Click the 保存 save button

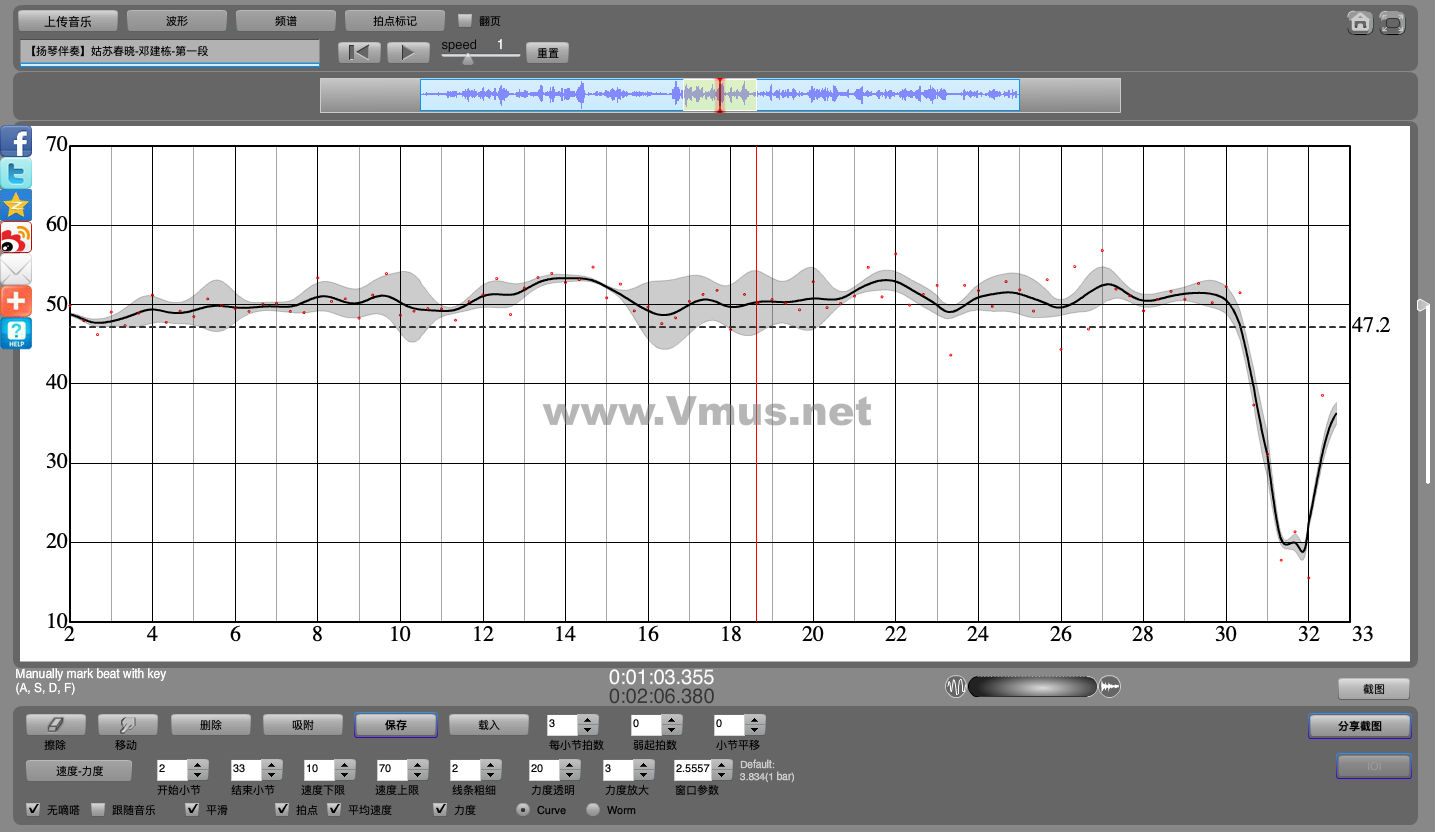pos(395,725)
